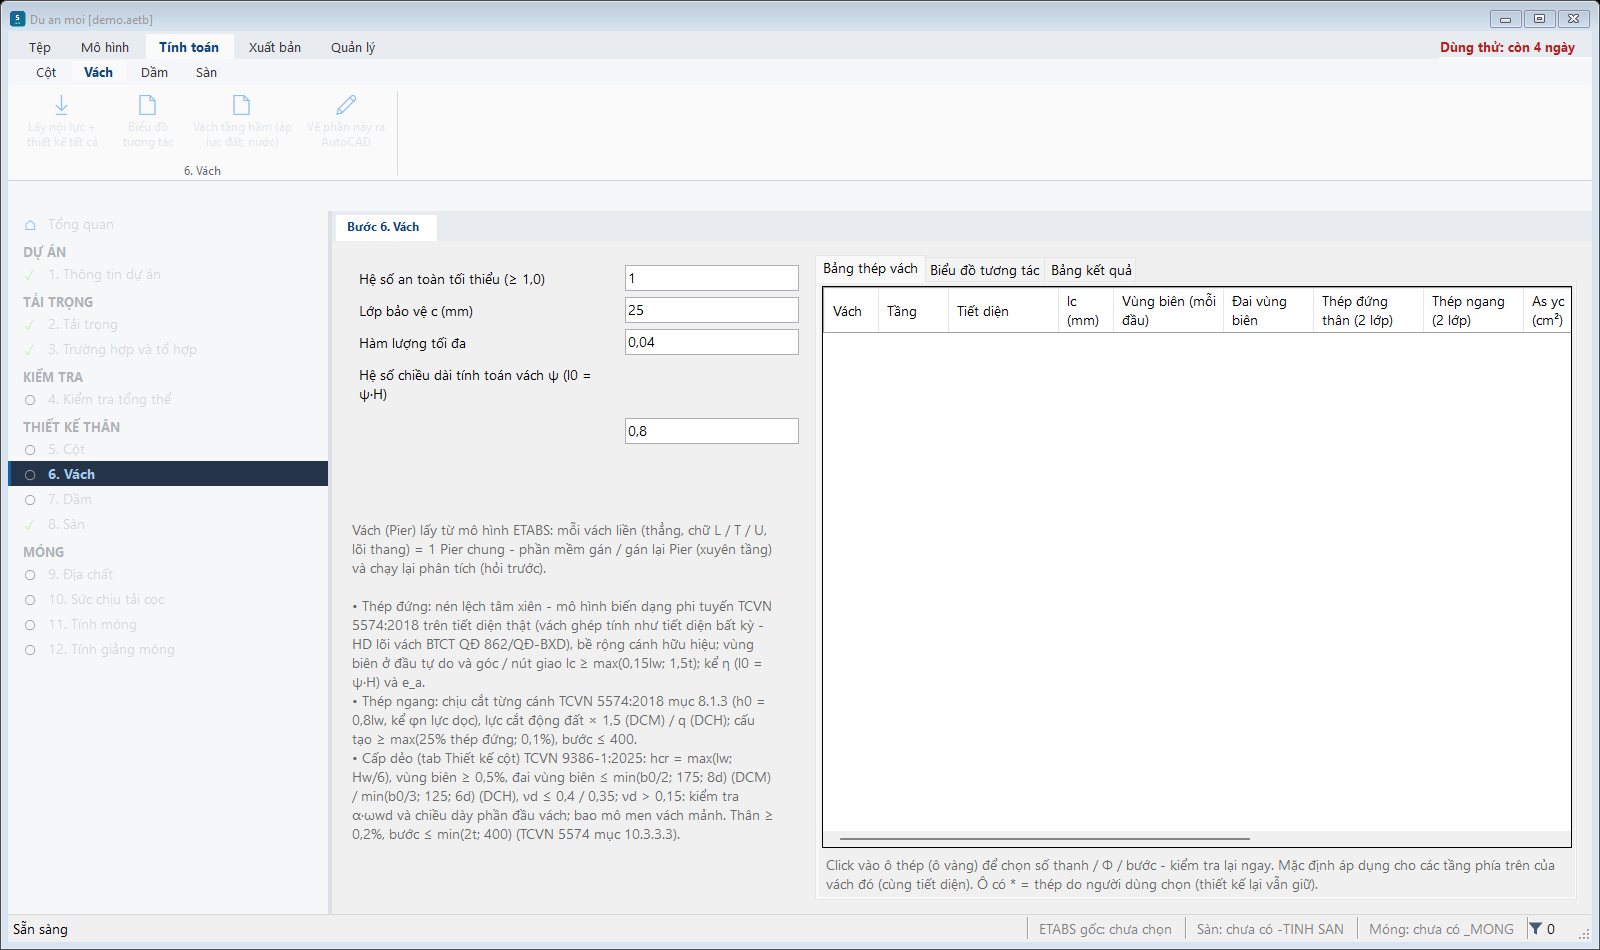Click the 'Lấy nội lực + thiết kế tất cả' download icon
Viewport: 1600px width, 950px height.
click(61, 105)
